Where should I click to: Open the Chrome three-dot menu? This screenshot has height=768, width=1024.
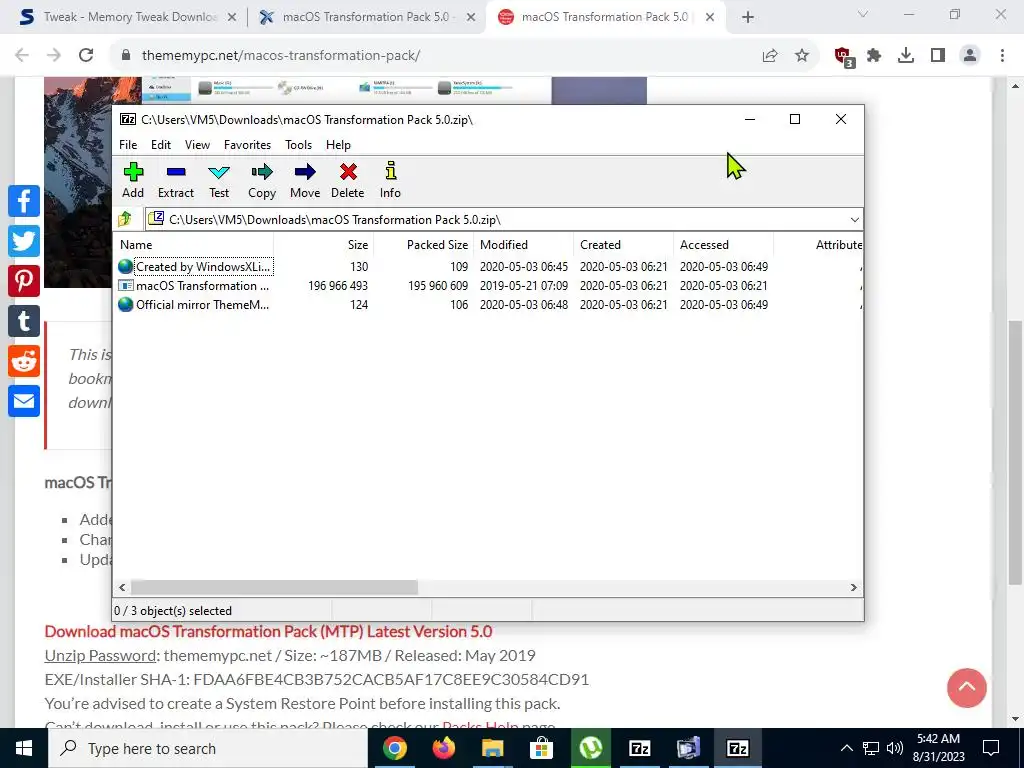tap(1002, 56)
